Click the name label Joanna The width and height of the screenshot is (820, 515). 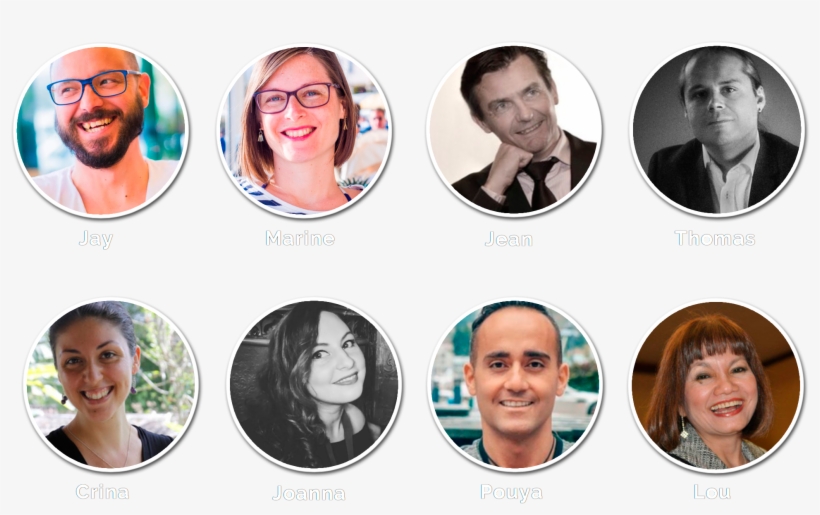click(309, 493)
